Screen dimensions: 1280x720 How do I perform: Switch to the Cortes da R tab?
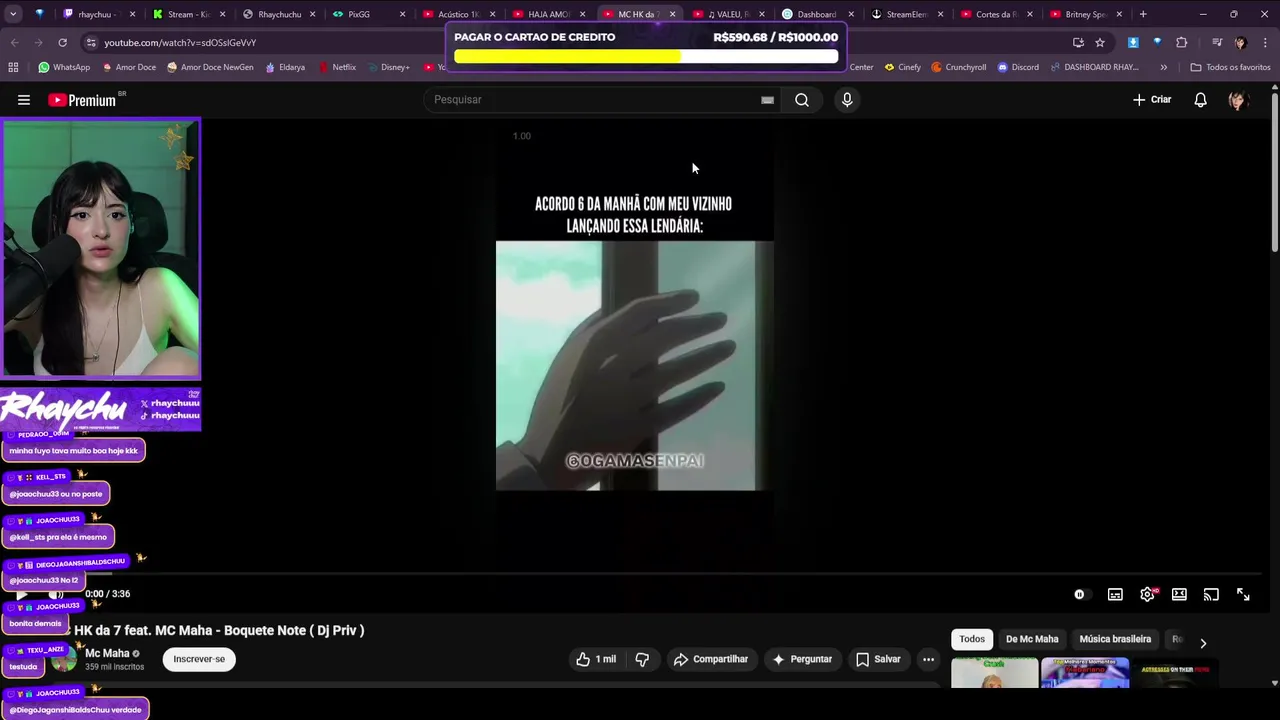(995, 14)
